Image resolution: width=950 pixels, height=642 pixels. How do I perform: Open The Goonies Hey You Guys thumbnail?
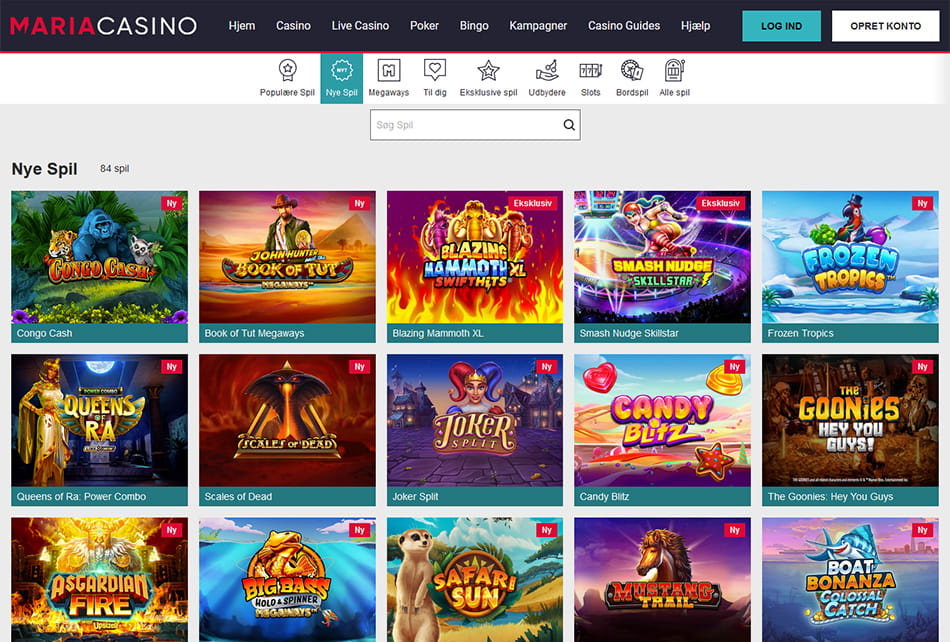click(x=850, y=420)
